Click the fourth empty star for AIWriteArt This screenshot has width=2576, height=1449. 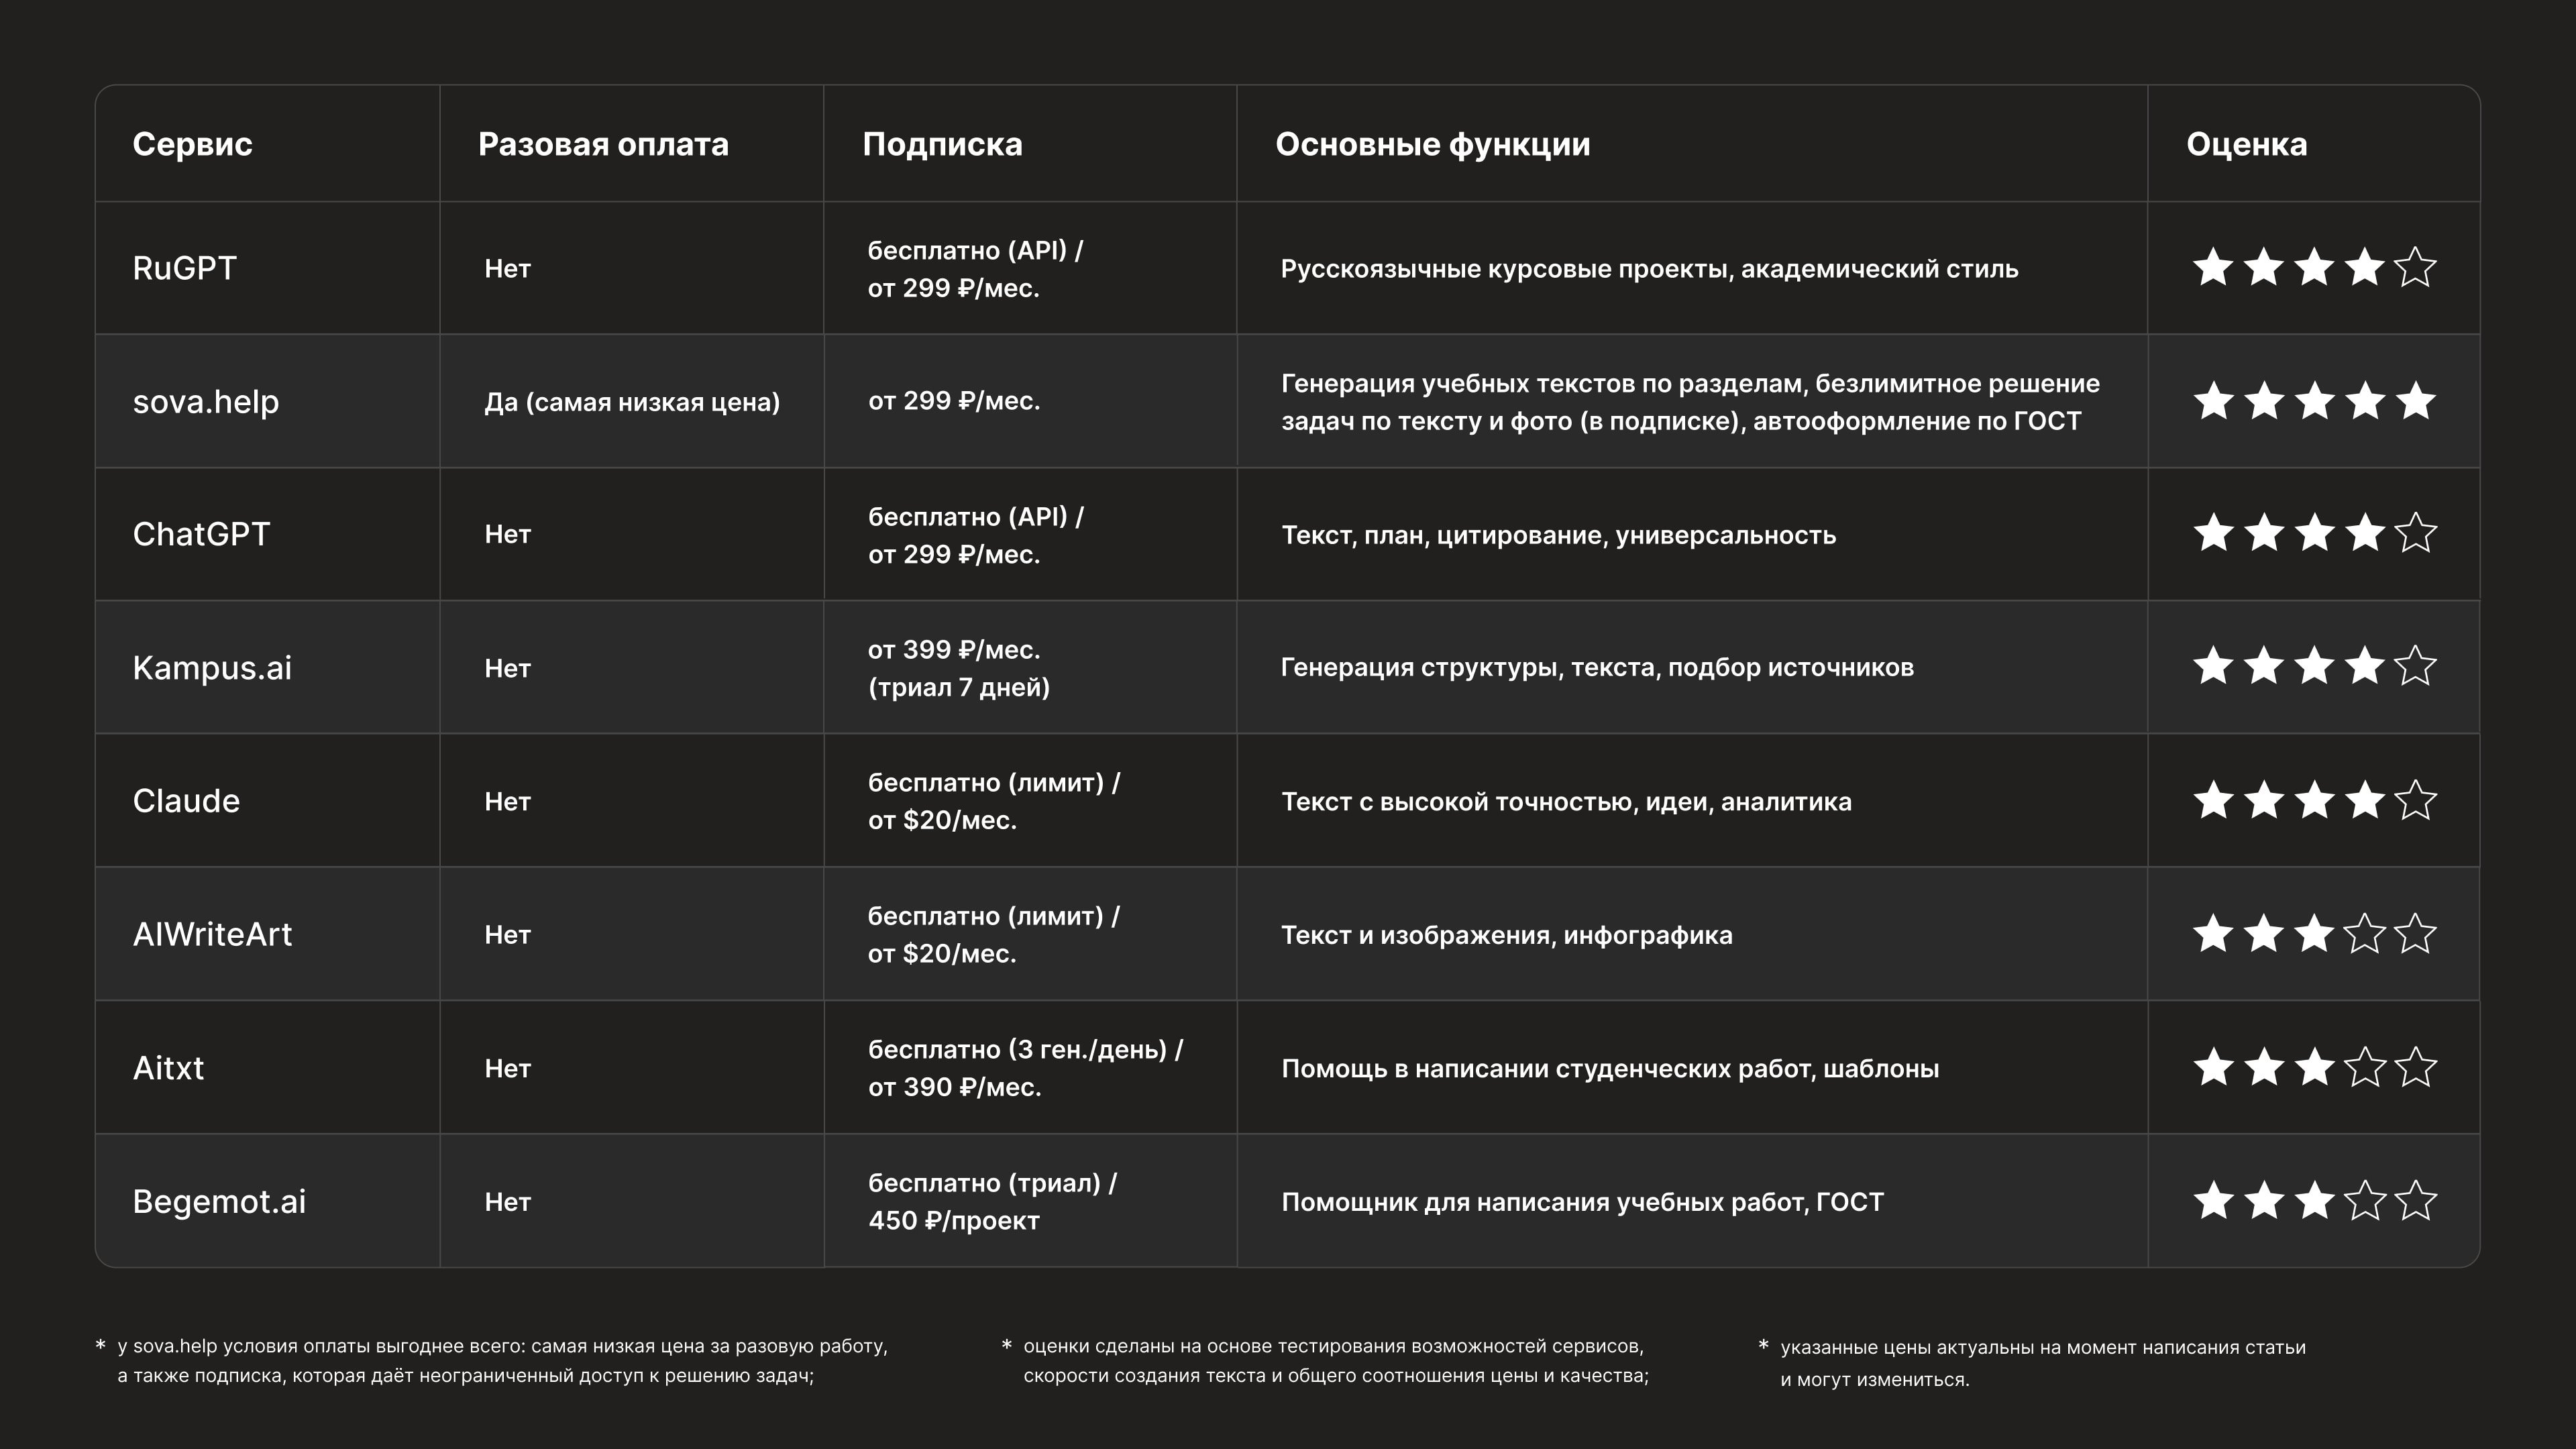[x=2365, y=934]
